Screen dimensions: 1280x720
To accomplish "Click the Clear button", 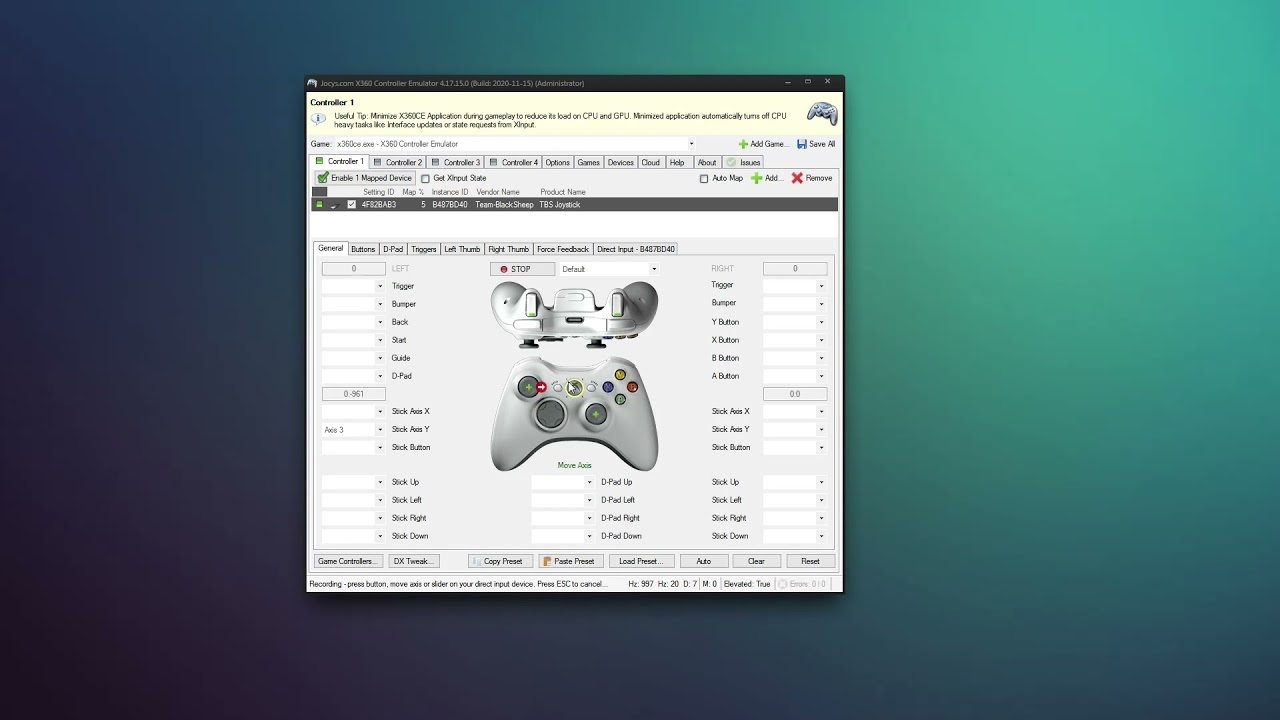I will 756,561.
